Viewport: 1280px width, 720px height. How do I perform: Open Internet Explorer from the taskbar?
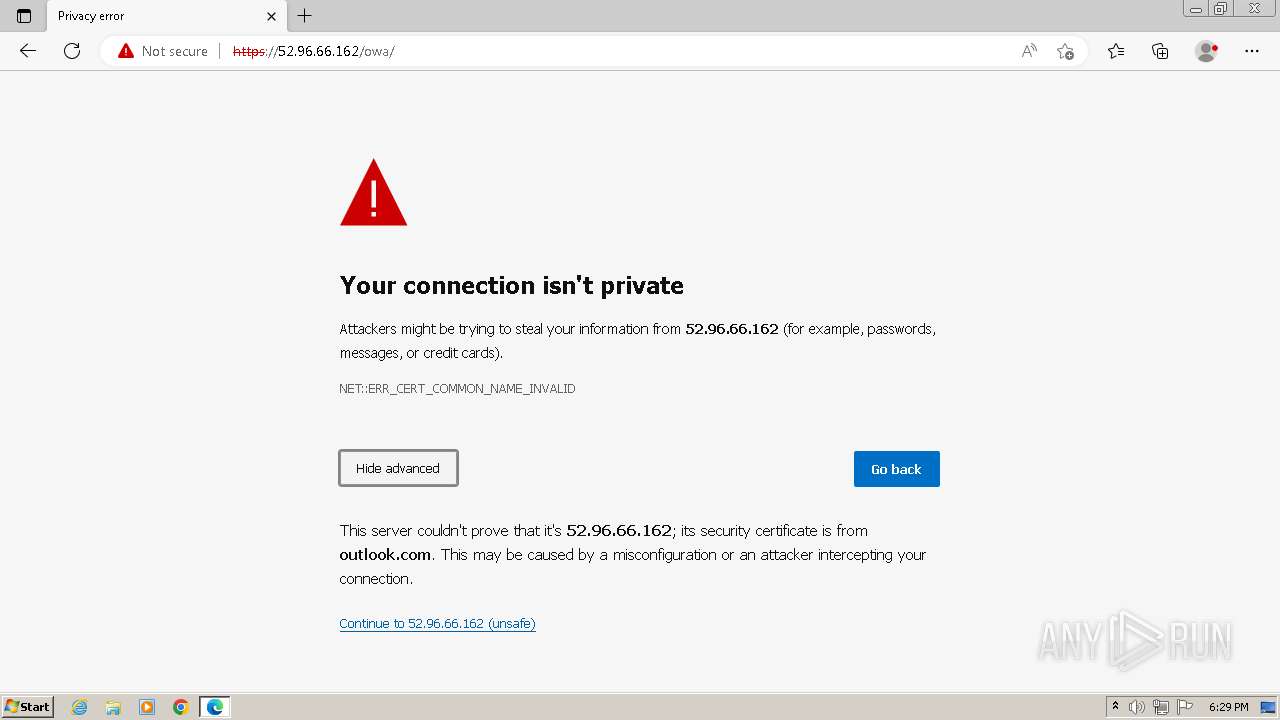(x=80, y=707)
